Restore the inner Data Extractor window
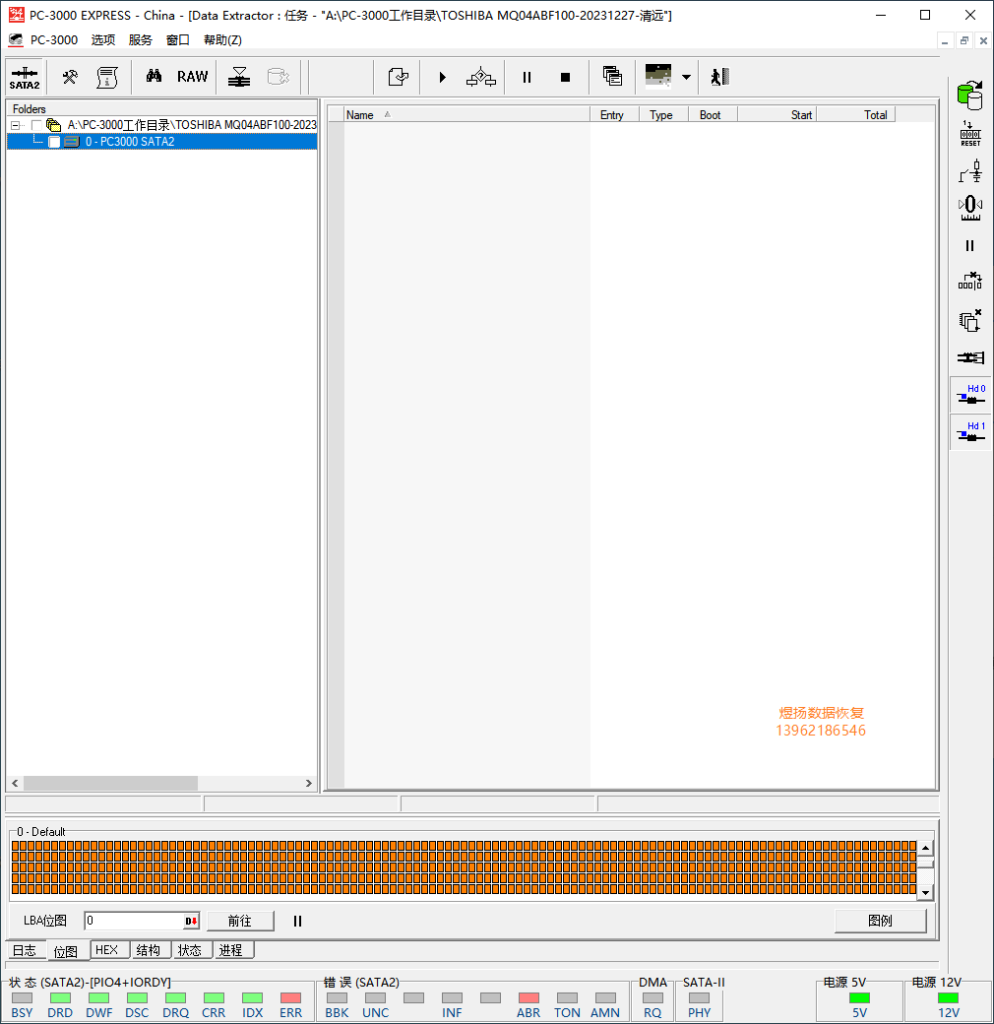The width and height of the screenshot is (994, 1024). click(x=964, y=40)
